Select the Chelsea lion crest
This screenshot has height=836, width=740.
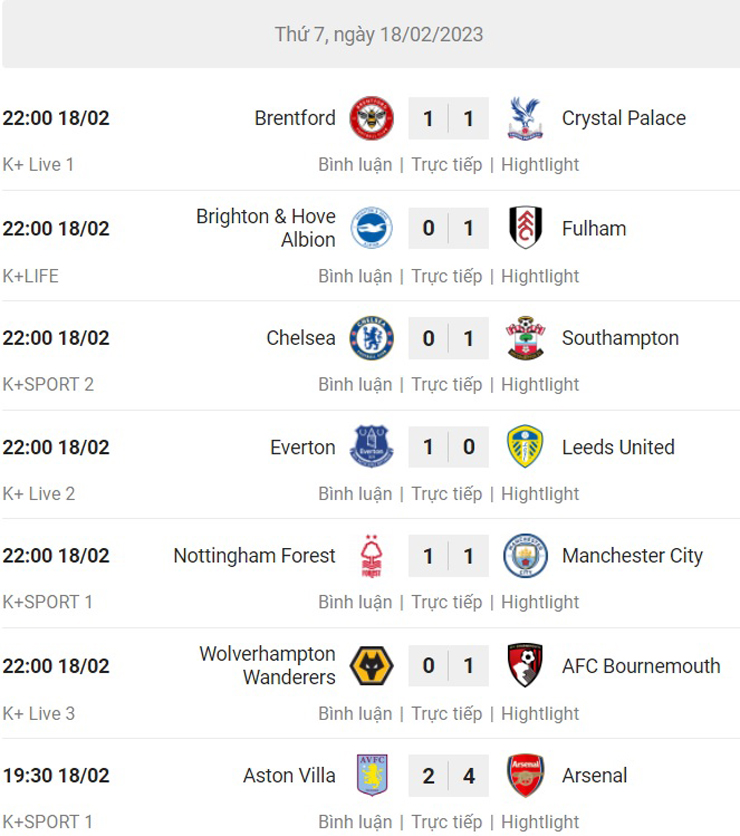pos(372,338)
